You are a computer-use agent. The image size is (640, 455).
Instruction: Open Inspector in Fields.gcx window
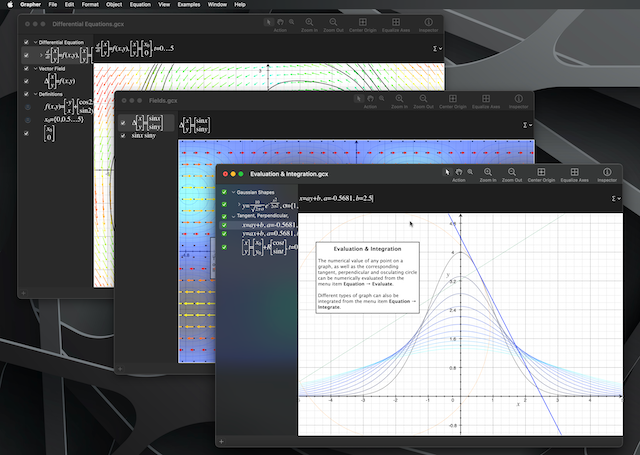[518, 101]
